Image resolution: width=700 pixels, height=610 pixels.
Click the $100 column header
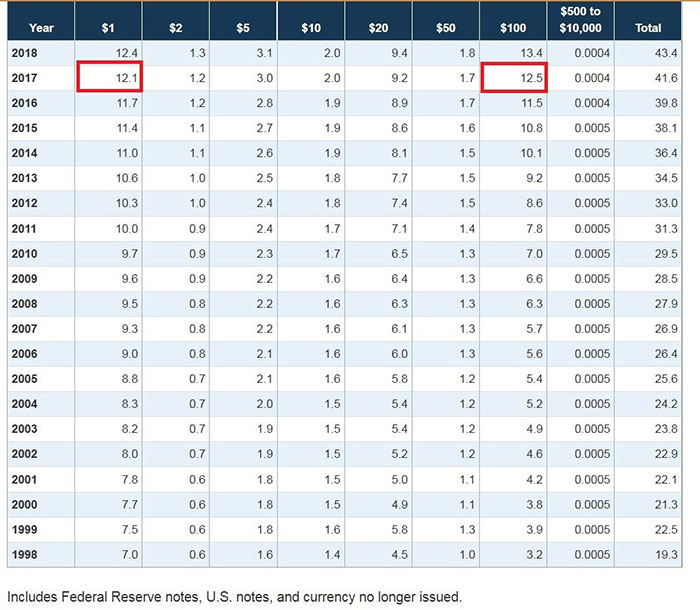[513, 28]
